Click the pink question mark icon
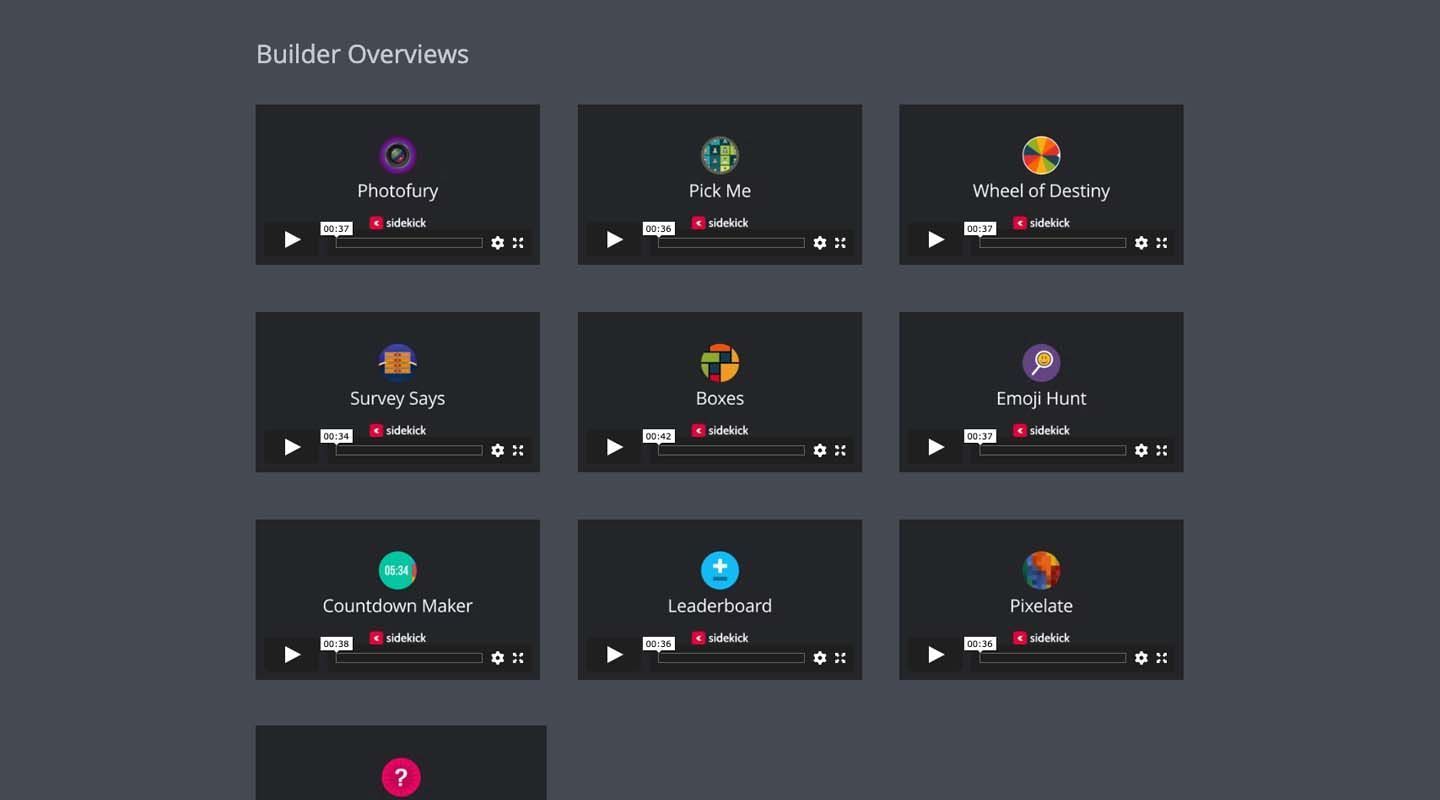1440x800 pixels. click(401, 777)
